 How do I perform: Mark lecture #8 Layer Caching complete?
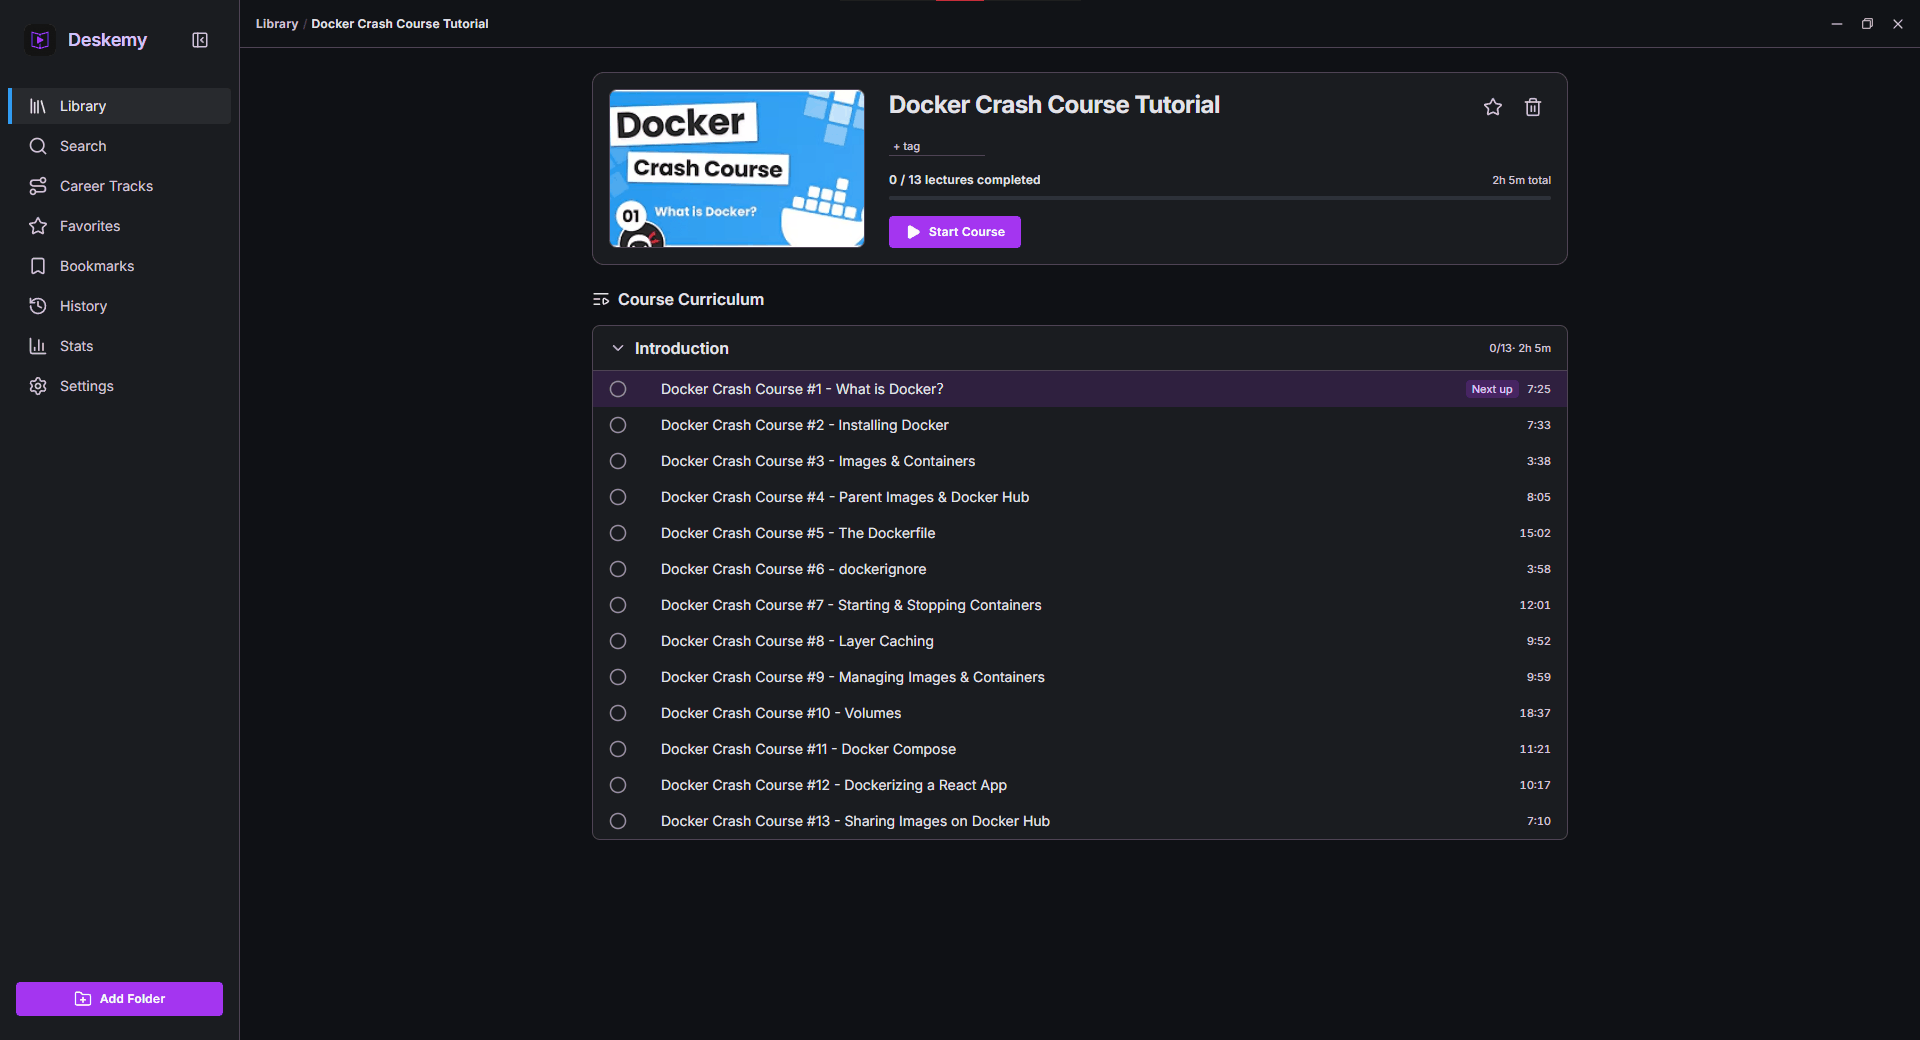click(618, 641)
